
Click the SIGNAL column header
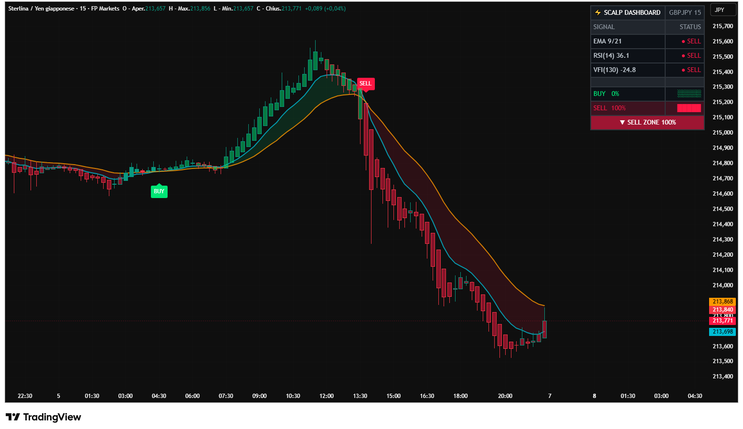coord(604,27)
